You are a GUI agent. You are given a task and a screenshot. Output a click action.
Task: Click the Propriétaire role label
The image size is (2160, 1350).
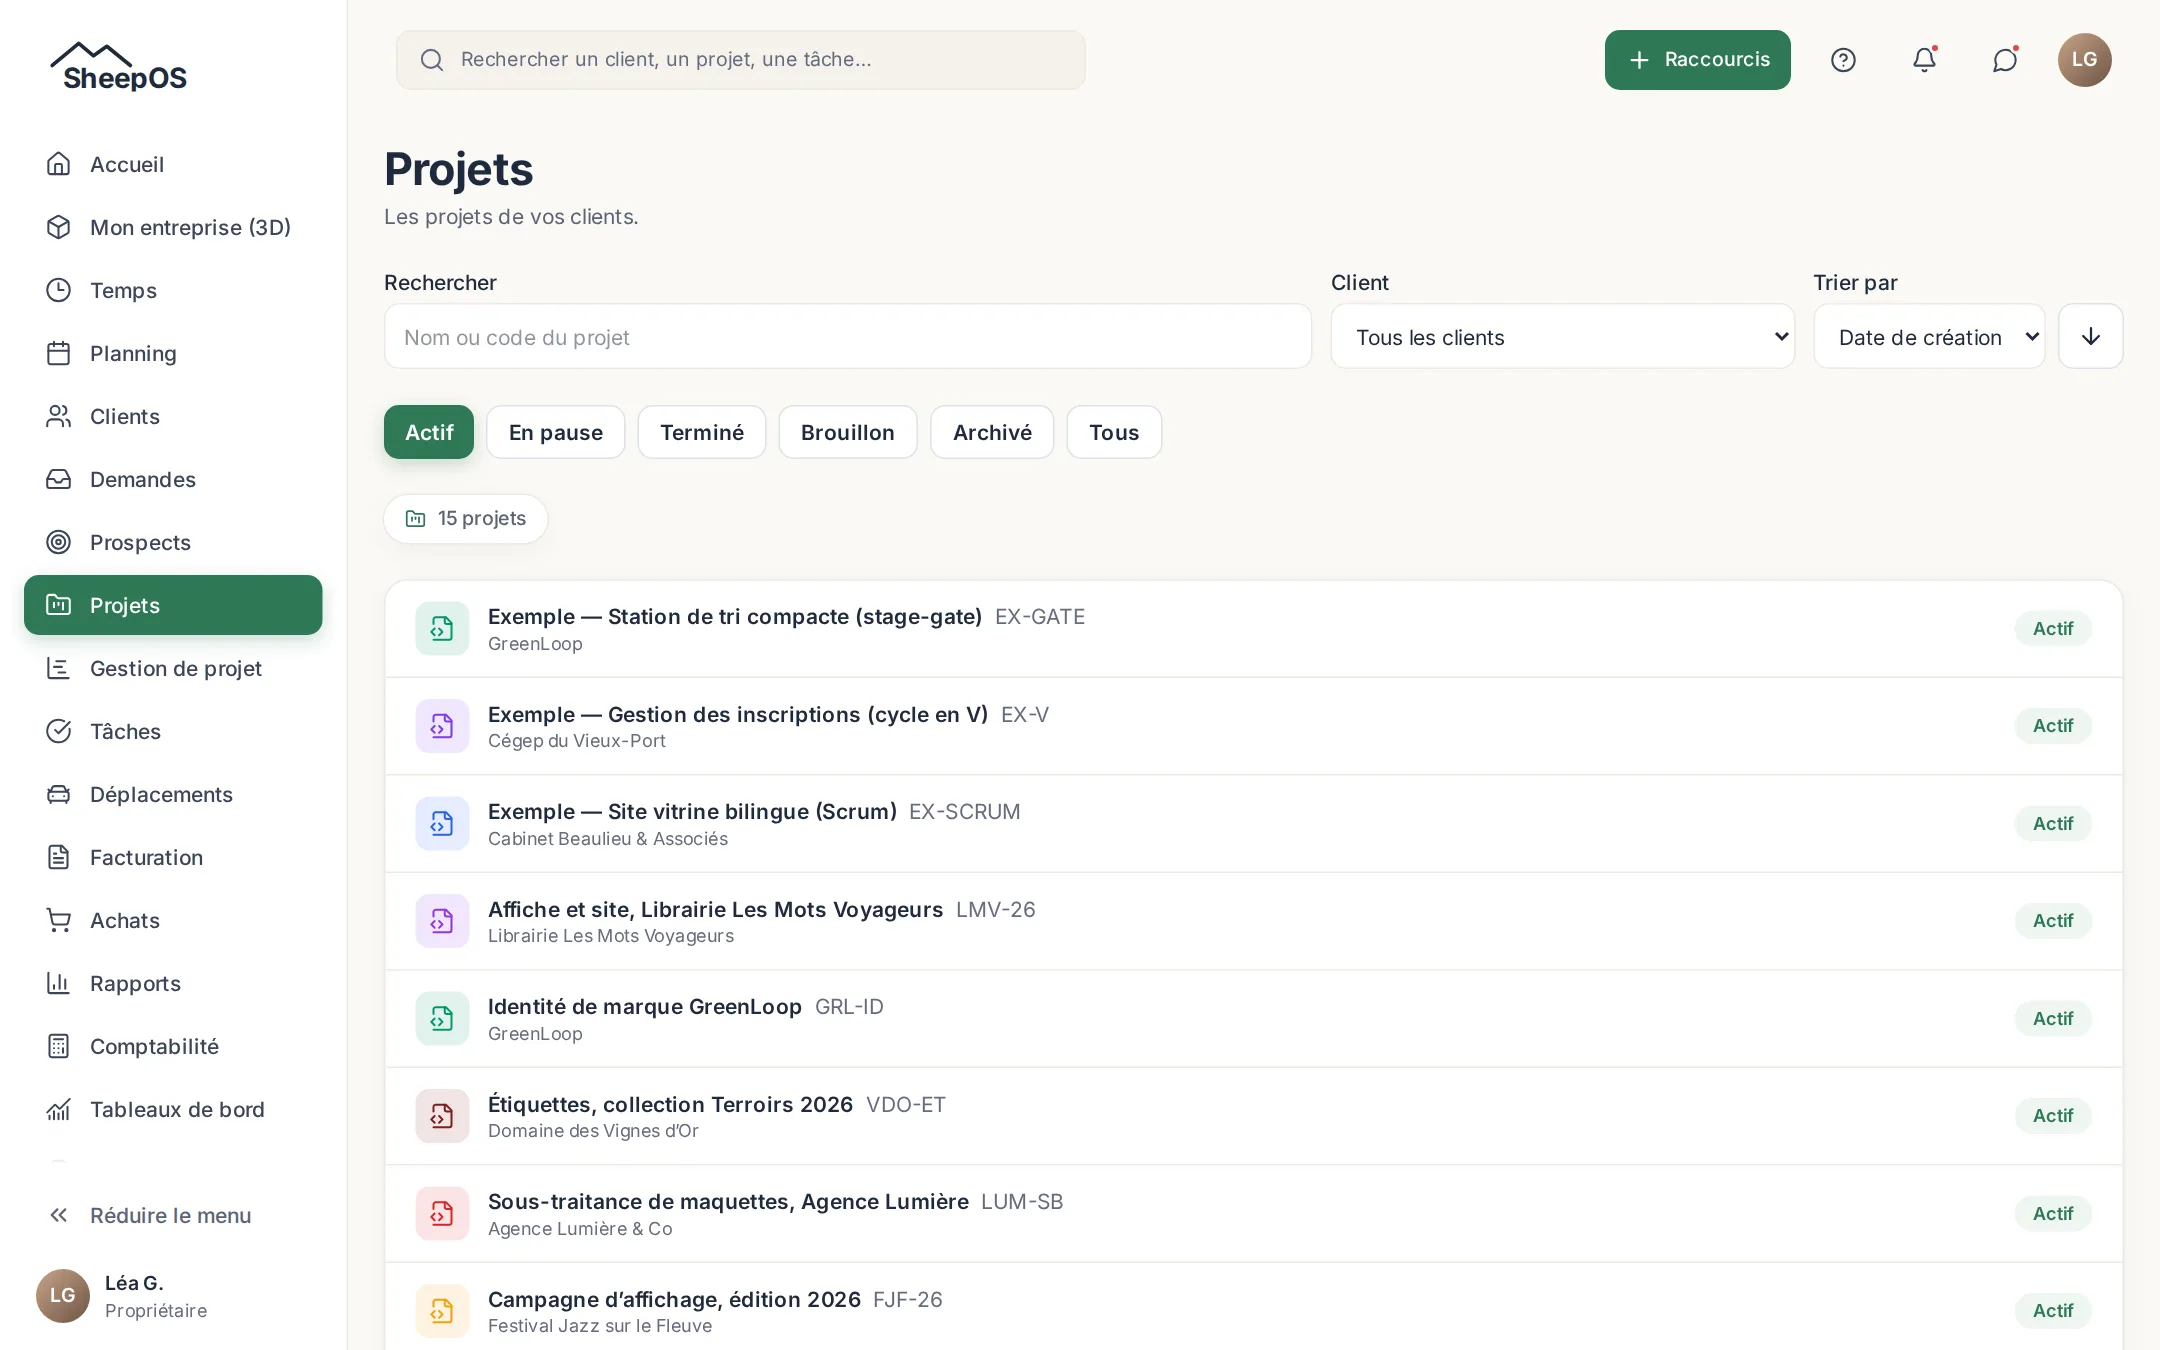pyautogui.click(x=156, y=1310)
